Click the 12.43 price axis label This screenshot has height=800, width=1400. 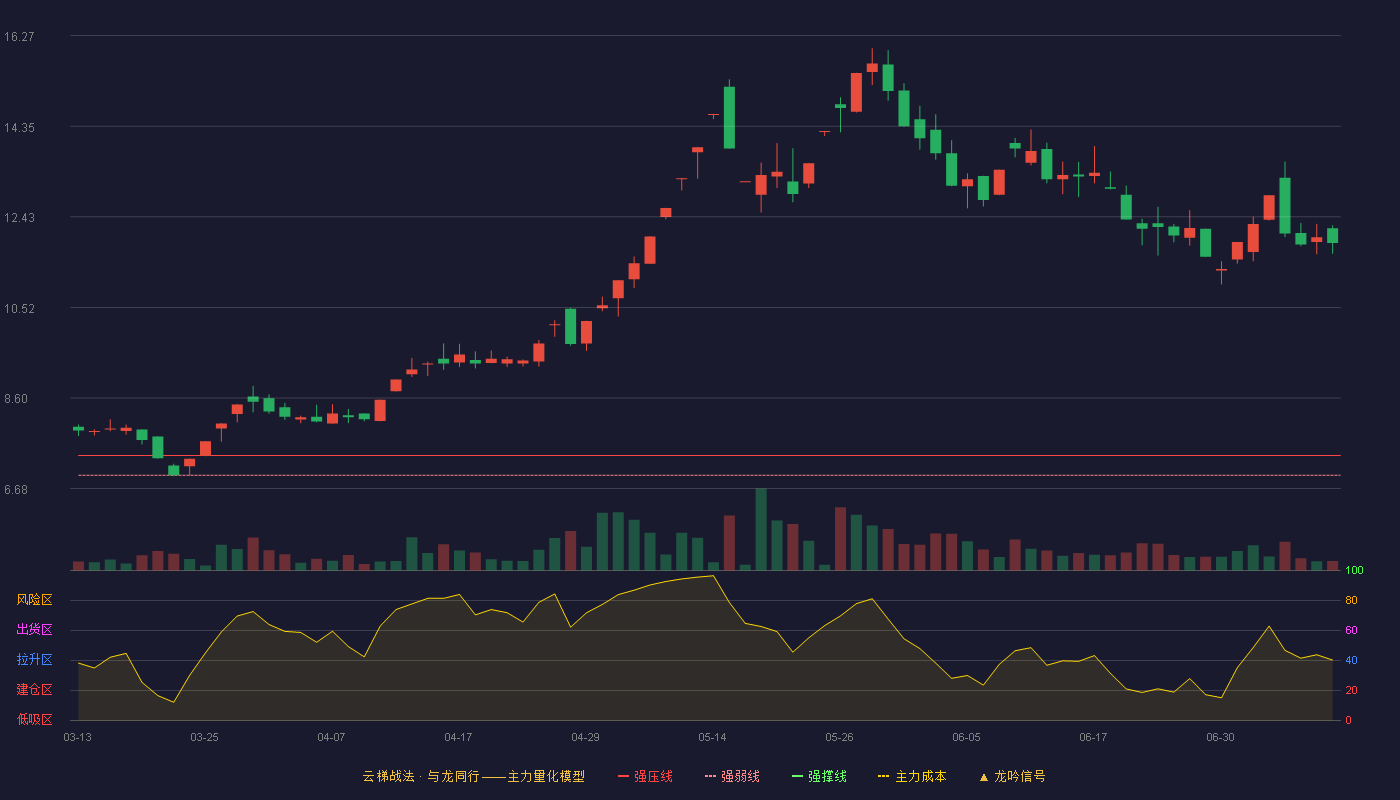coord(19,218)
